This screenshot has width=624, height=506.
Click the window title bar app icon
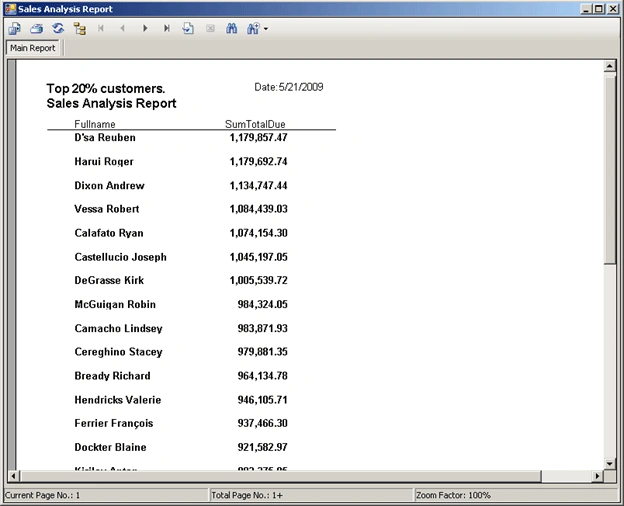click(10, 9)
